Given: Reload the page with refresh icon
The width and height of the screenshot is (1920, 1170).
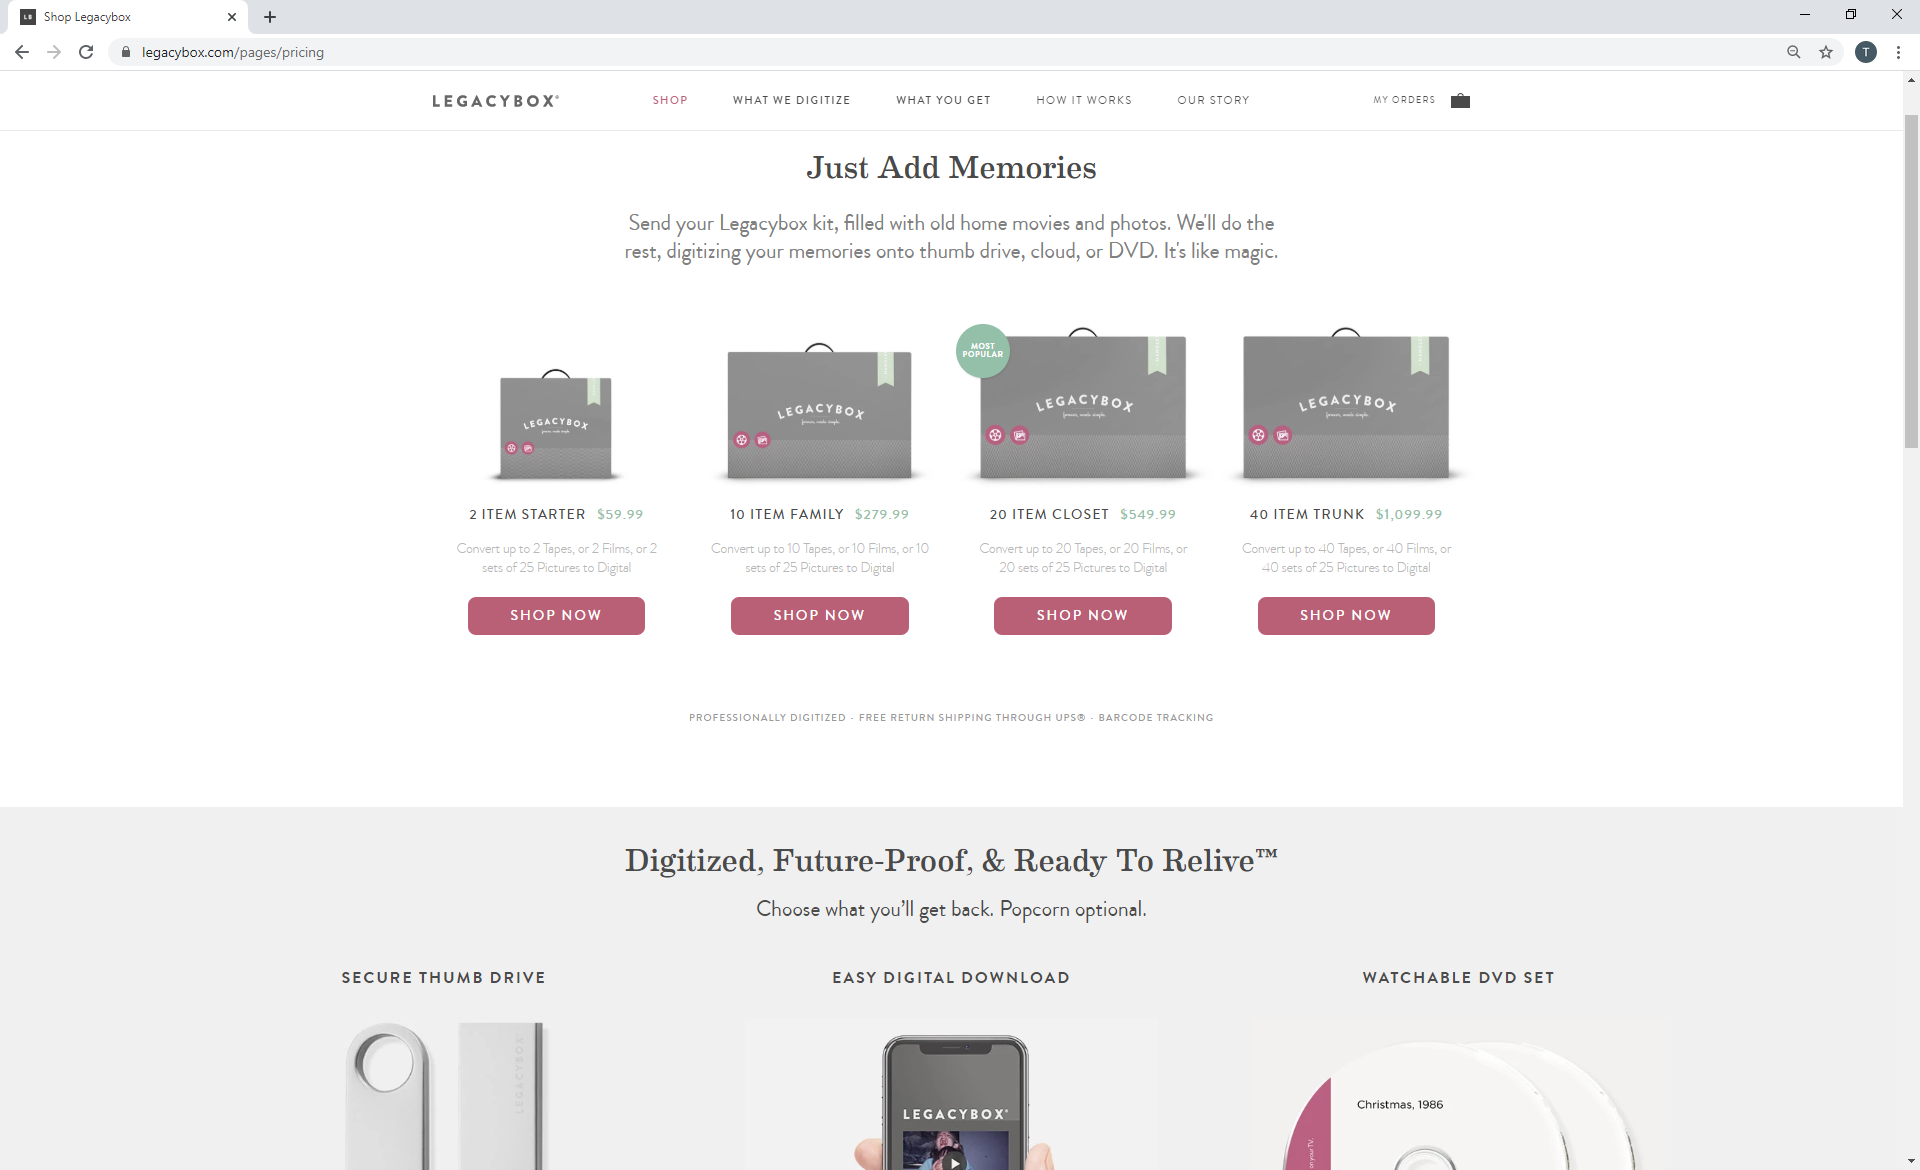Looking at the screenshot, I should pyautogui.click(x=86, y=52).
